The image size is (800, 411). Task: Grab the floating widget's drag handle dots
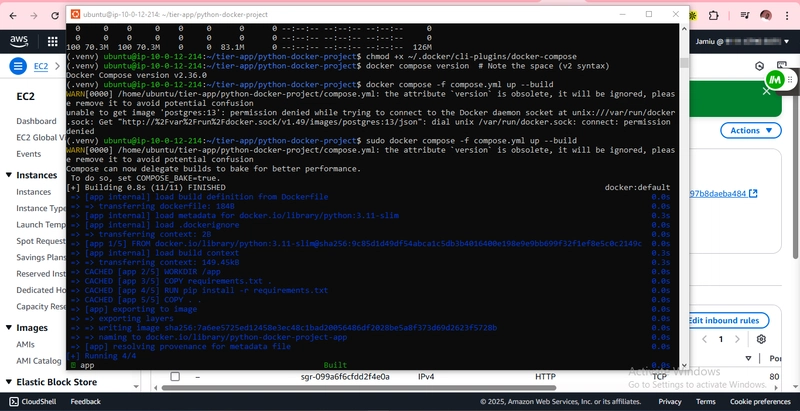pos(790,80)
